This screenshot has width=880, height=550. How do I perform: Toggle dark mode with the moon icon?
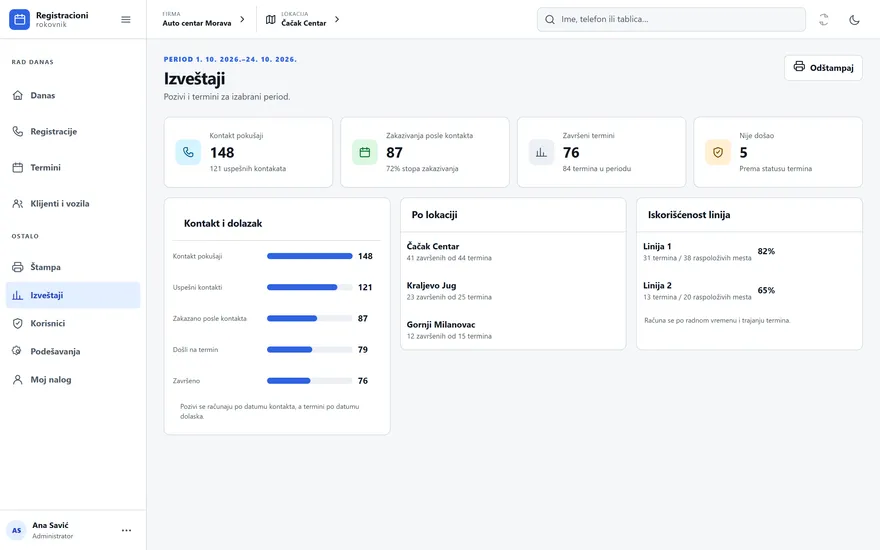pos(854,20)
